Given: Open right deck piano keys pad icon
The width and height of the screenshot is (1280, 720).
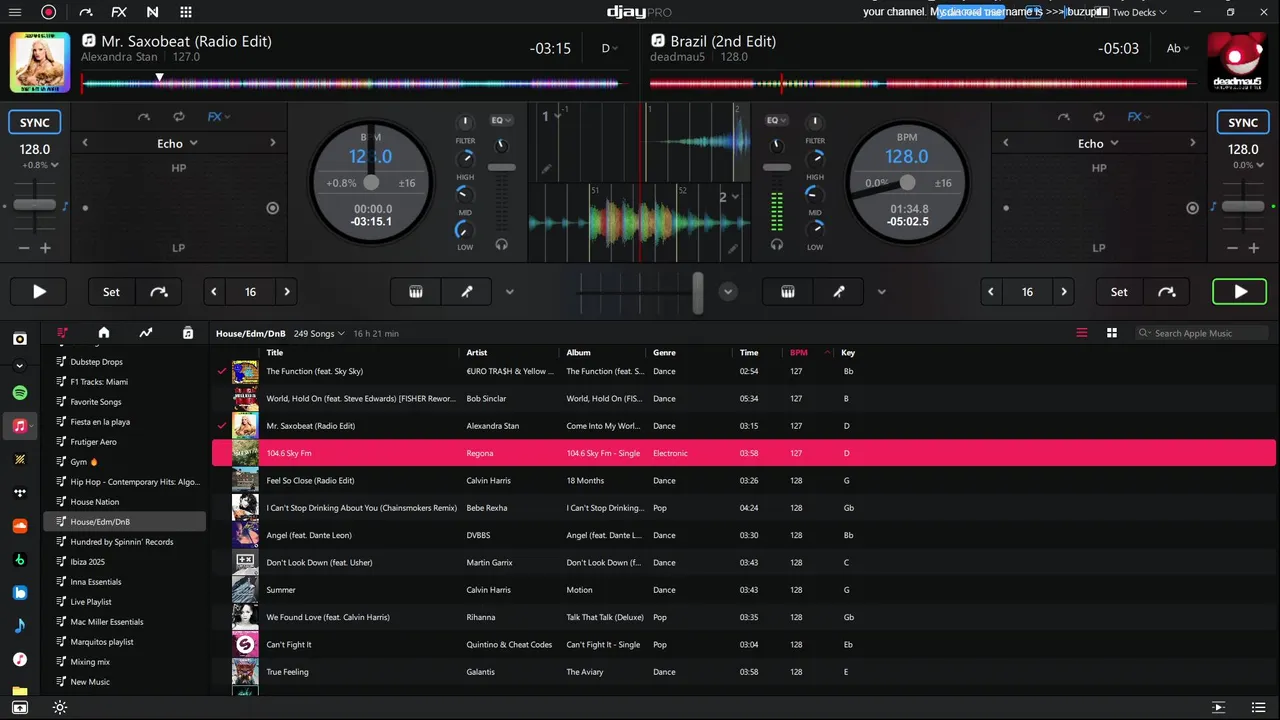Looking at the screenshot, I should pos(788,292).
